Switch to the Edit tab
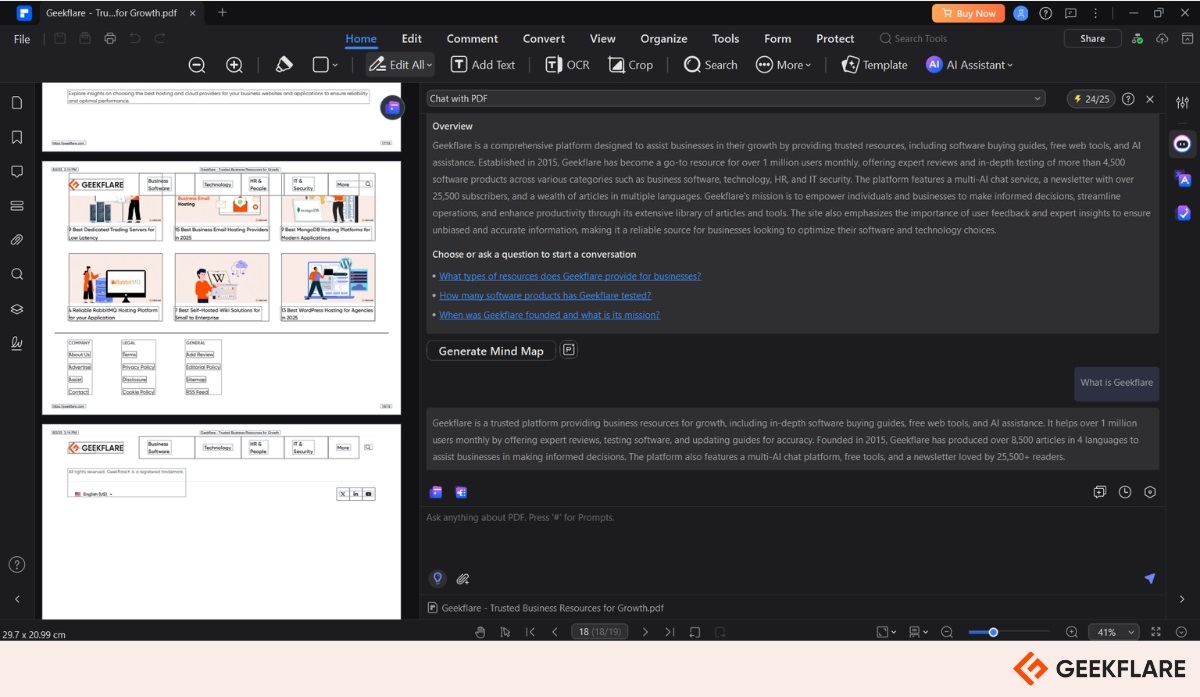 tap(412, 39)
